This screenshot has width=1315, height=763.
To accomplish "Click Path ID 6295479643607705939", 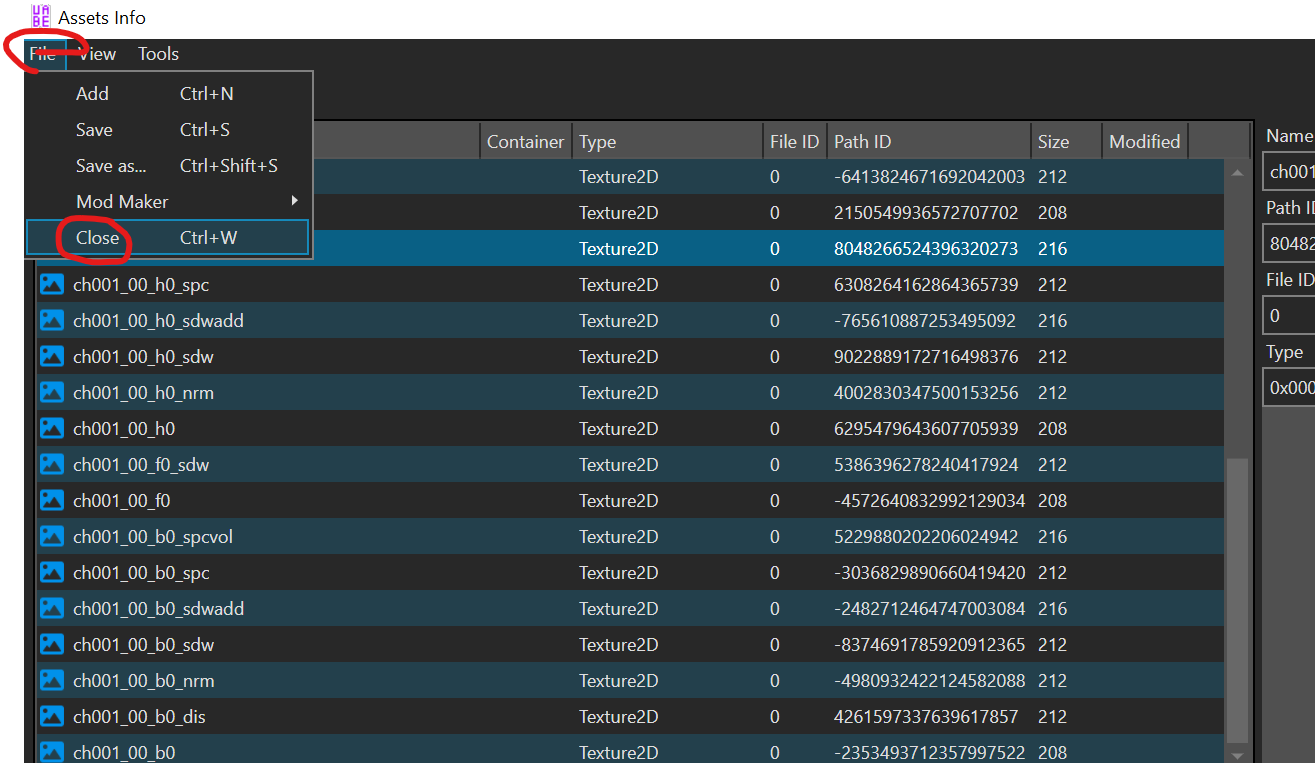I will pyautogui.click(x=926, y=429).
